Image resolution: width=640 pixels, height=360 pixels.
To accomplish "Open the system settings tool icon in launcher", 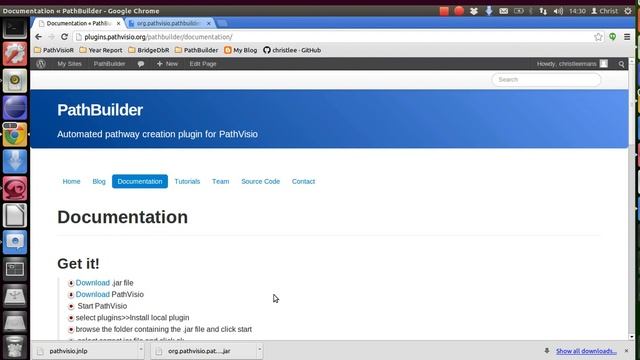I will (15, 54).
